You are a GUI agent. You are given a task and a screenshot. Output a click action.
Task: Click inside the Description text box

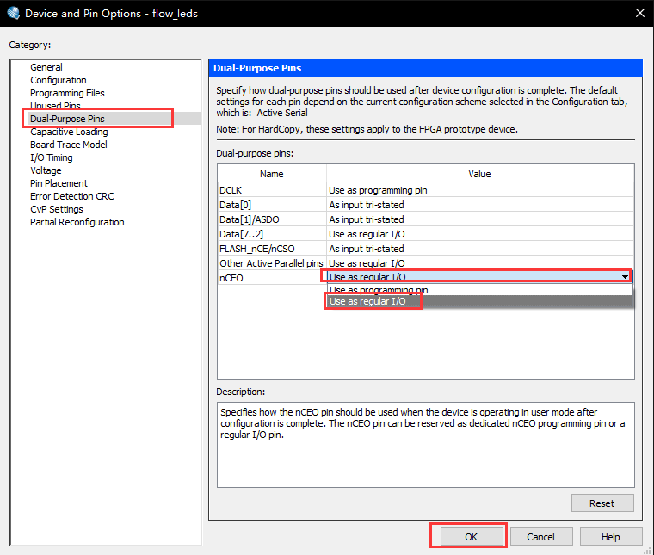click(x=426, y=445)
